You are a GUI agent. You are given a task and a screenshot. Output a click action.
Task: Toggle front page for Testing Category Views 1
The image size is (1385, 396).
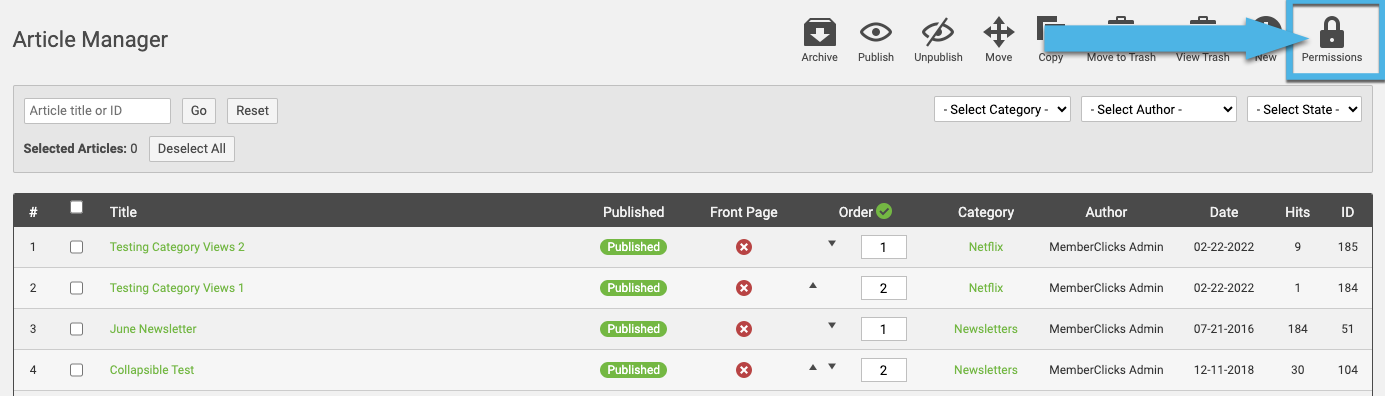[744, 288]
